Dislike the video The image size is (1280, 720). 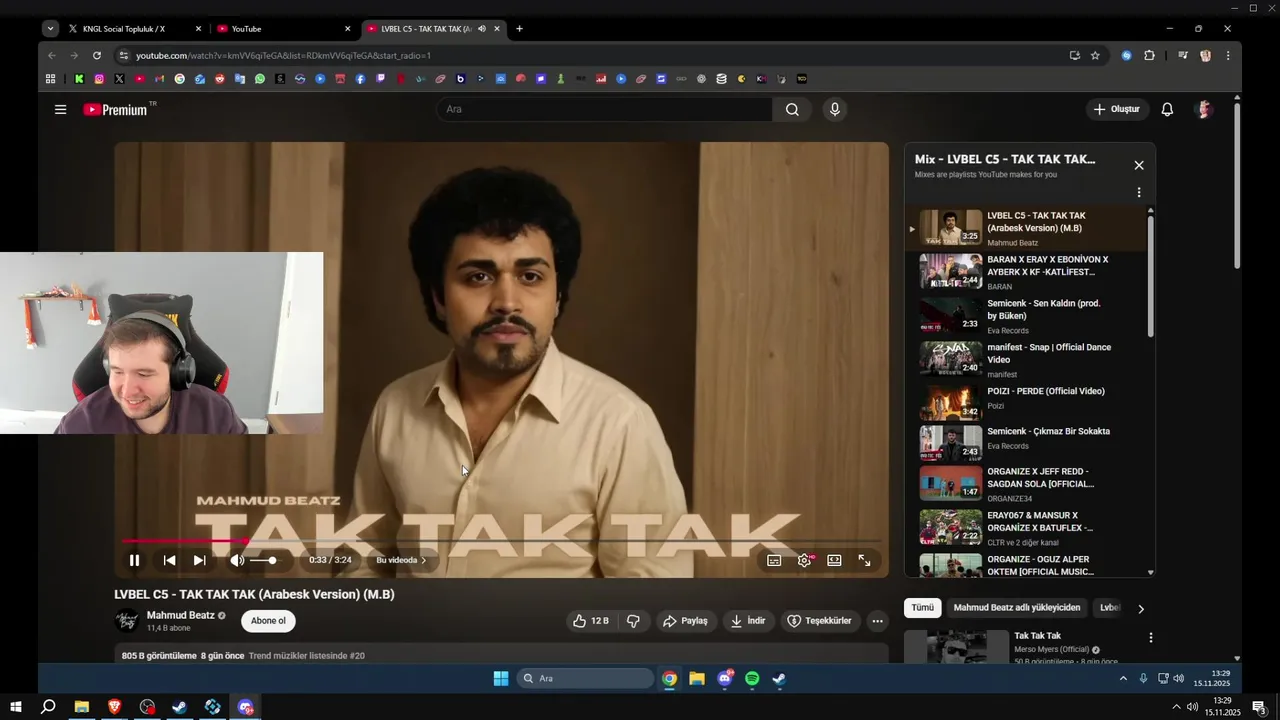[x=633, y=621]
